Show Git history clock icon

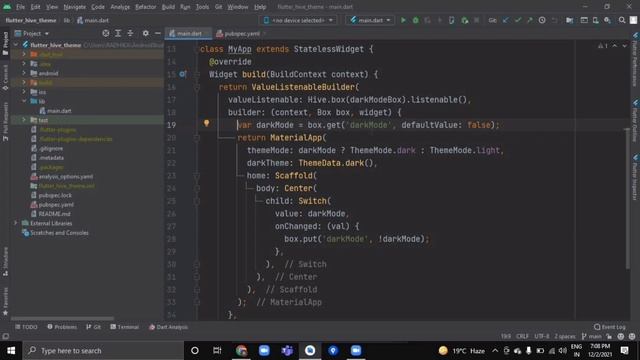pos(542,20)
